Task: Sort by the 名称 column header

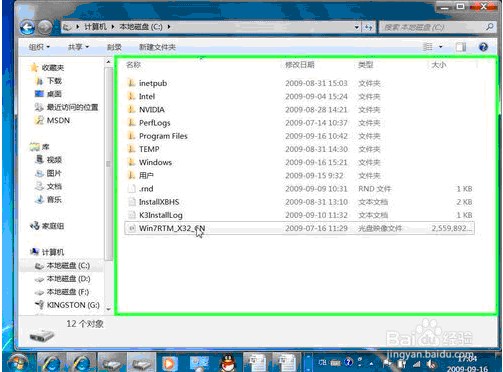Action: click(x=133, y=65)
